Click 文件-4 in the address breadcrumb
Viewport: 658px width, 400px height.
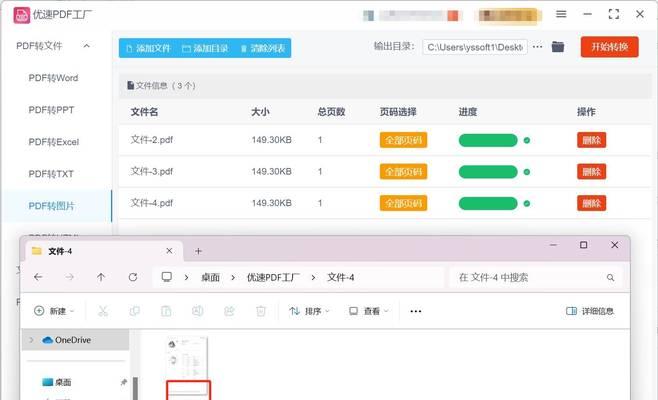tap(340, 277)
